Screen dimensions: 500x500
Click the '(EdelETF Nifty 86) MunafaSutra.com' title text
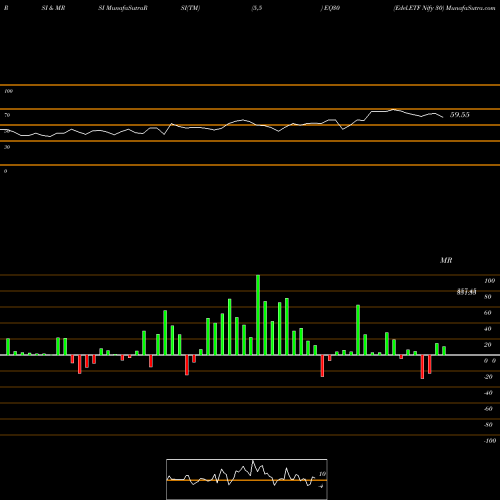(444, 8)
